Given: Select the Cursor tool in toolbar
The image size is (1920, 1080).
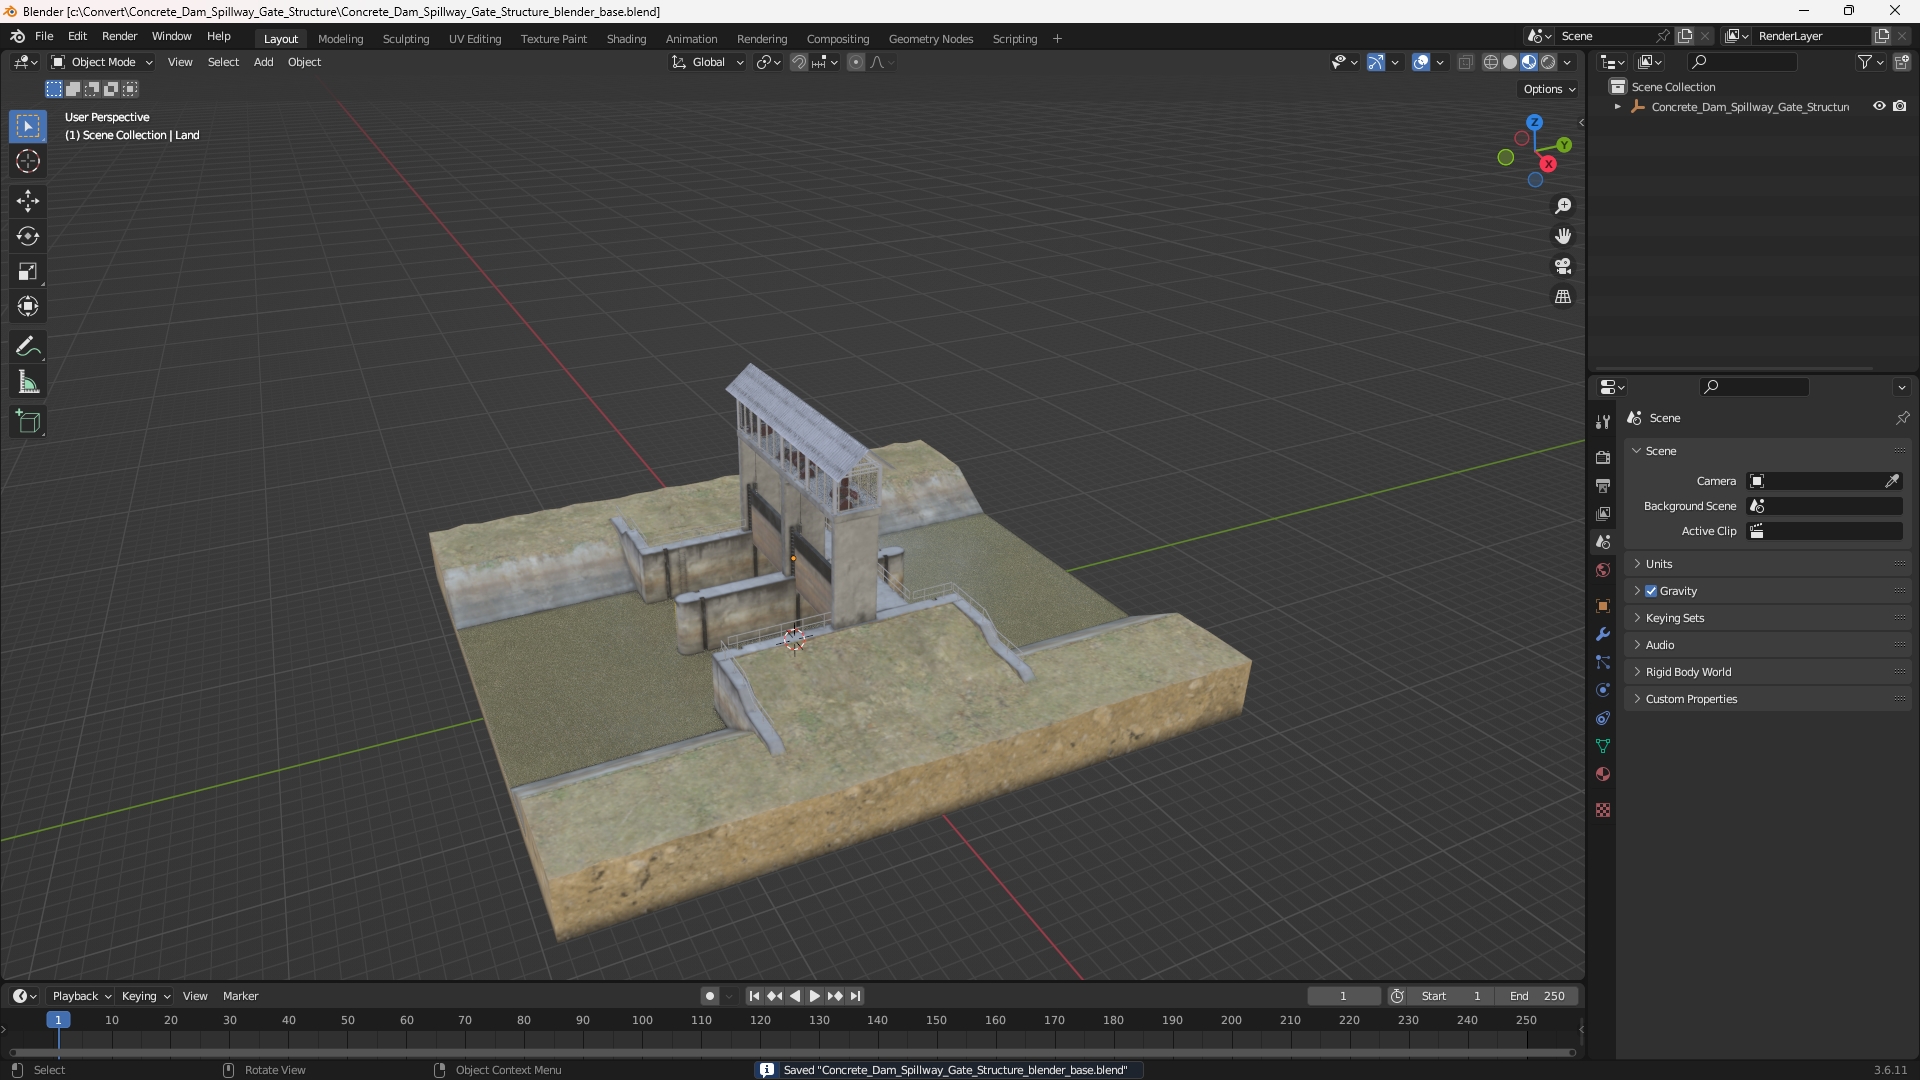Looking at the screenshot, I should pyautogui.click(x=28, y=161).
